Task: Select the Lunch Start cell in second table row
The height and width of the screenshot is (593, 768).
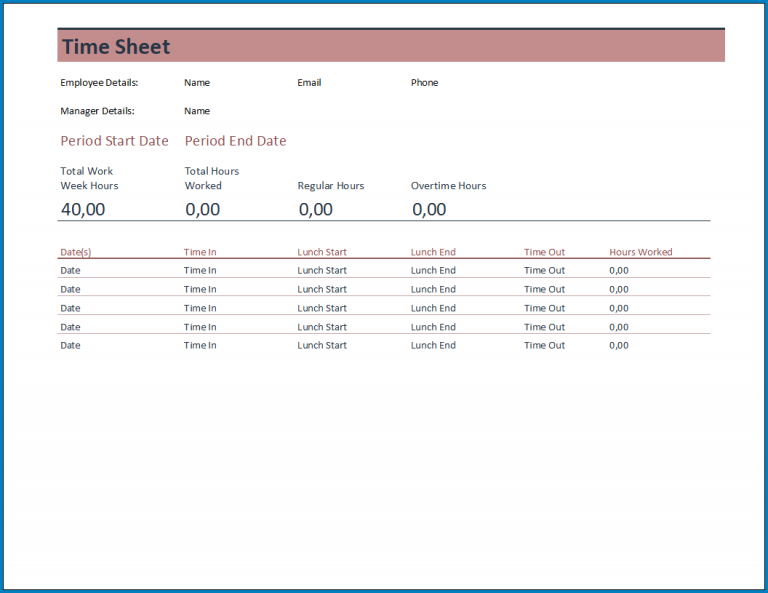Action: (322, 289)
